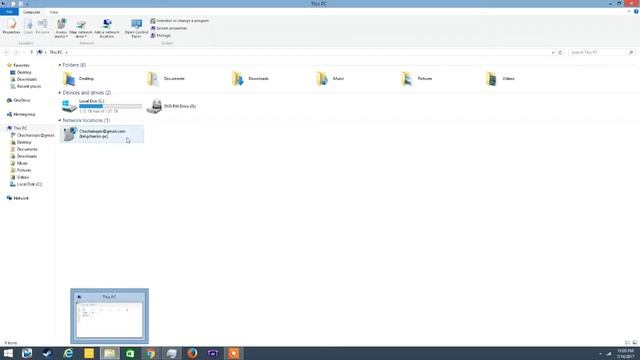This screenshot has height=360, width=640.
Task: Collapse the Folders (6) group
Action: [60, 65]
